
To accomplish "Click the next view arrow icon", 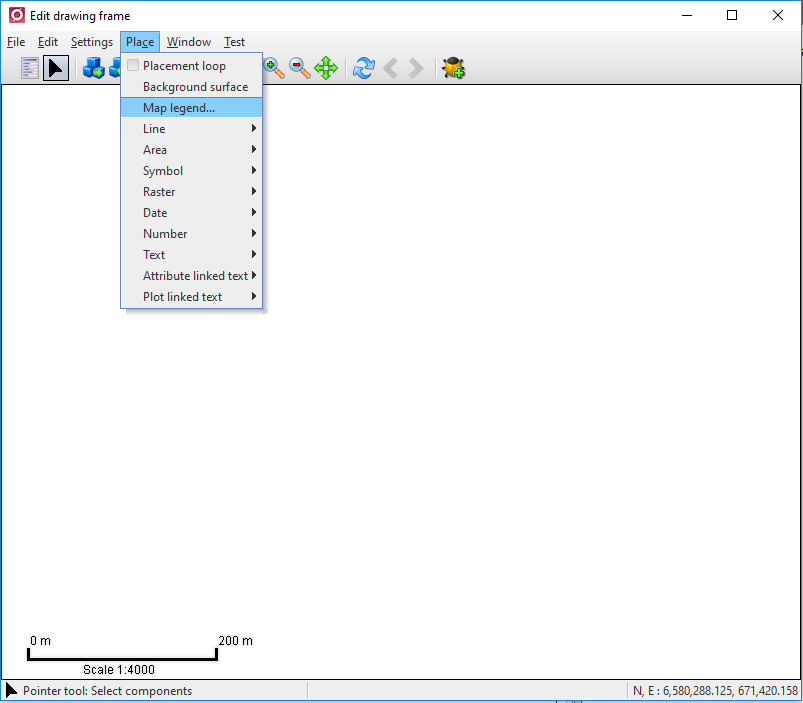I will (x=416, y=68).
